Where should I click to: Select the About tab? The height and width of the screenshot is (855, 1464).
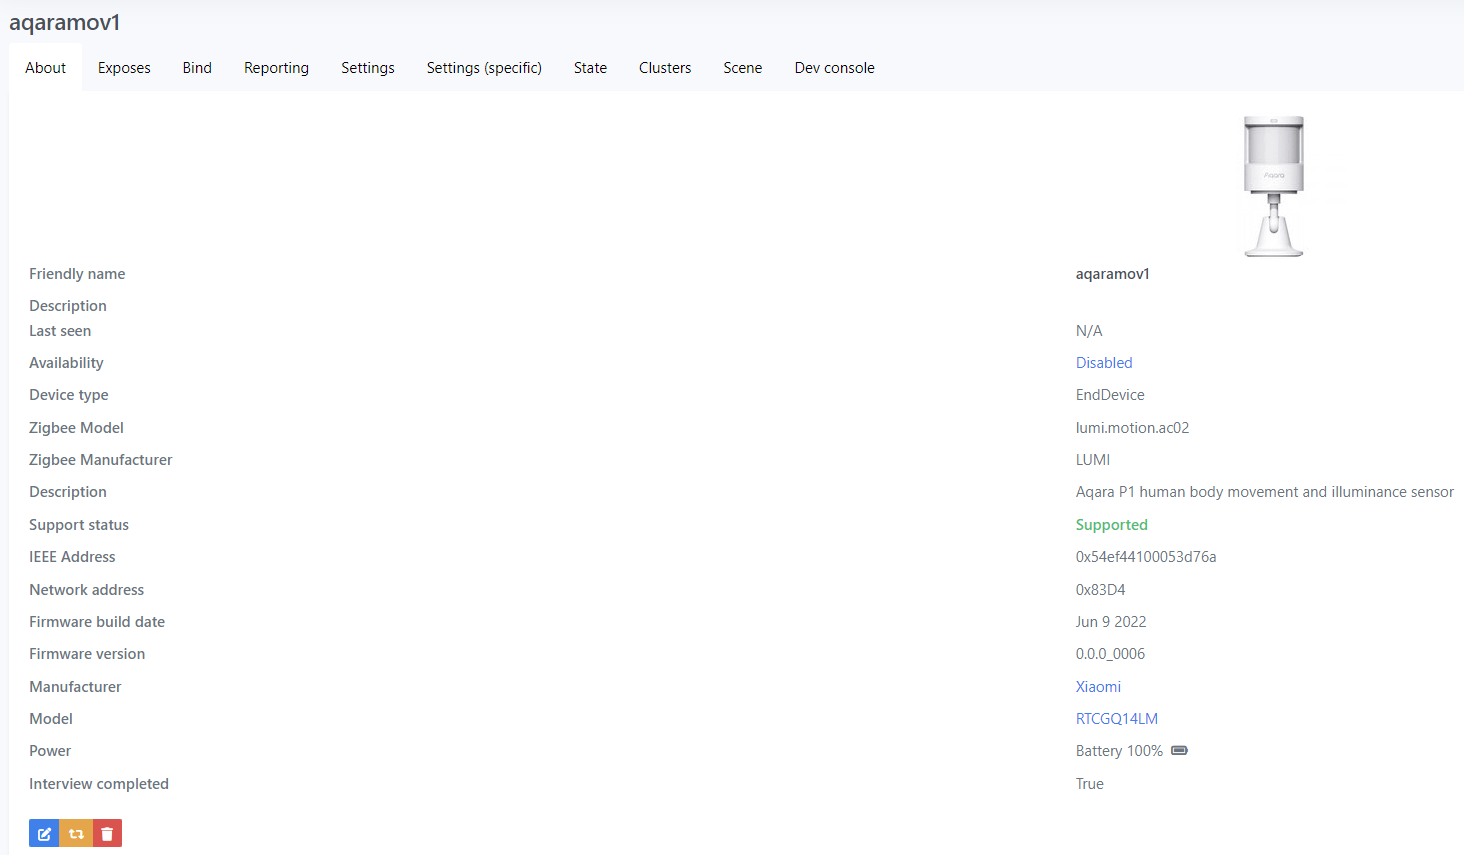(x=46, y=68)
